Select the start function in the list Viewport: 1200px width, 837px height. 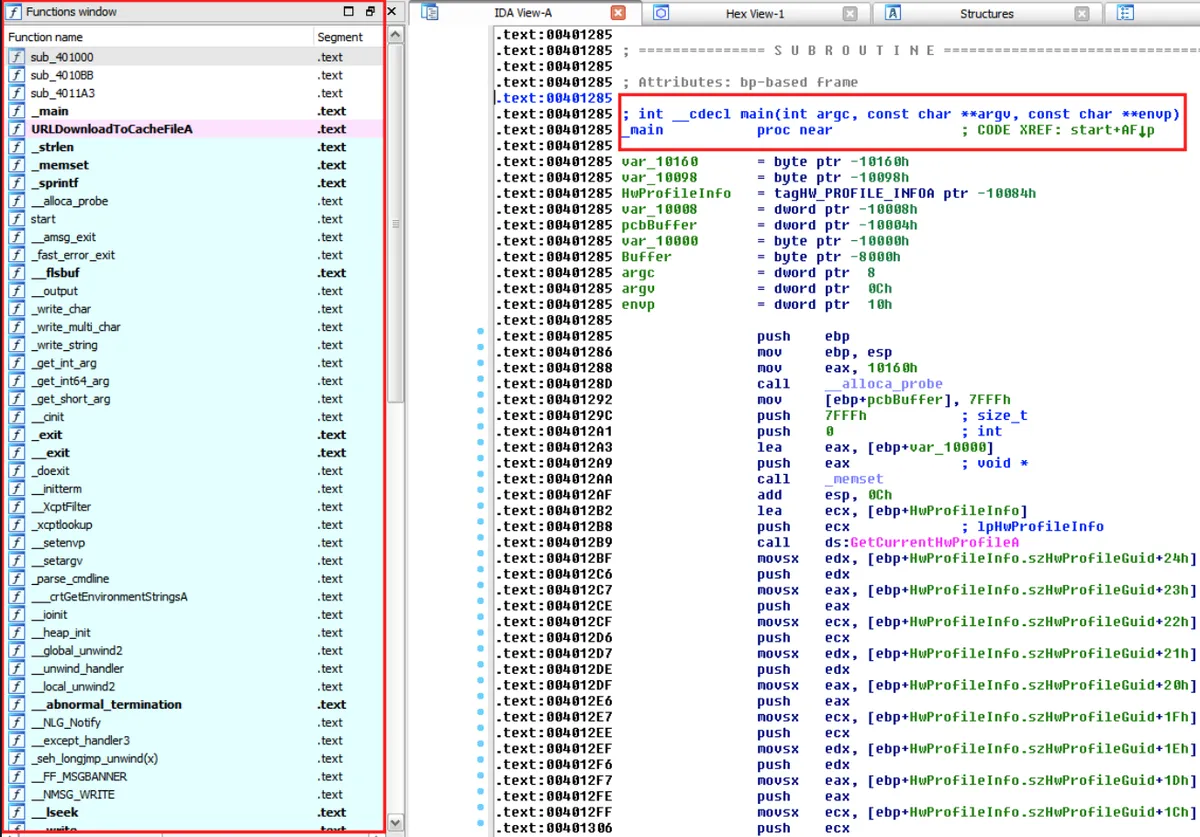coord(43,219)
